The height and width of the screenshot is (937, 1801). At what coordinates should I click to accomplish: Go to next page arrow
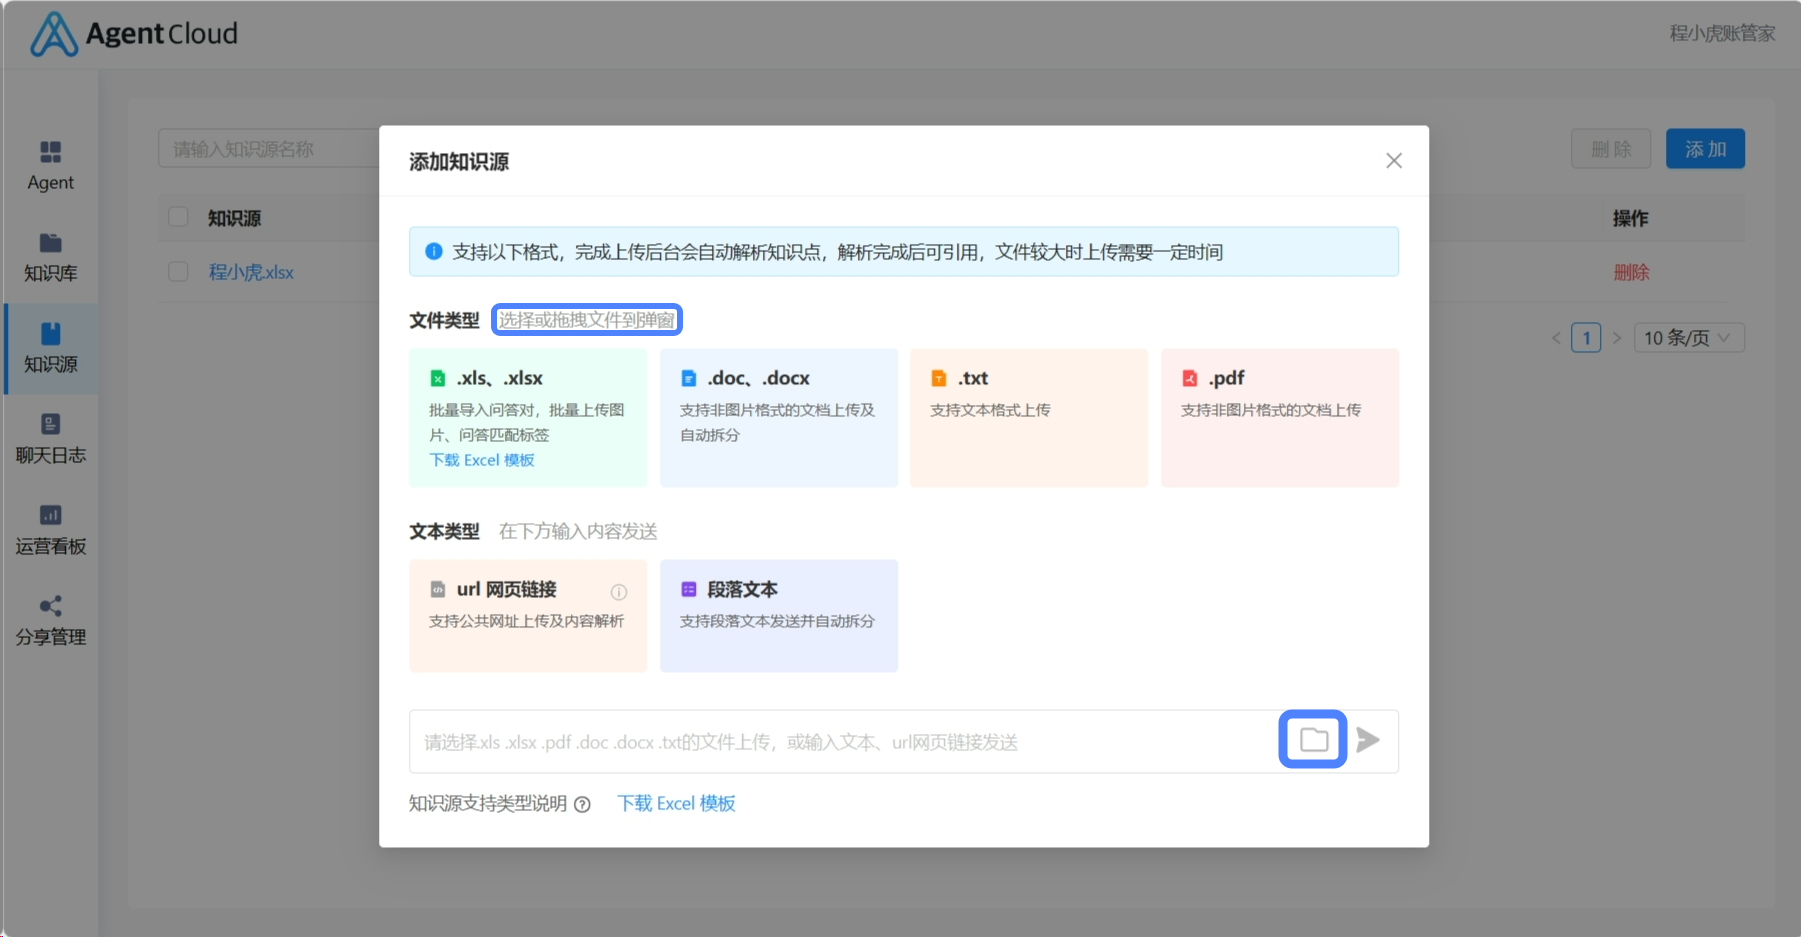1616,338
